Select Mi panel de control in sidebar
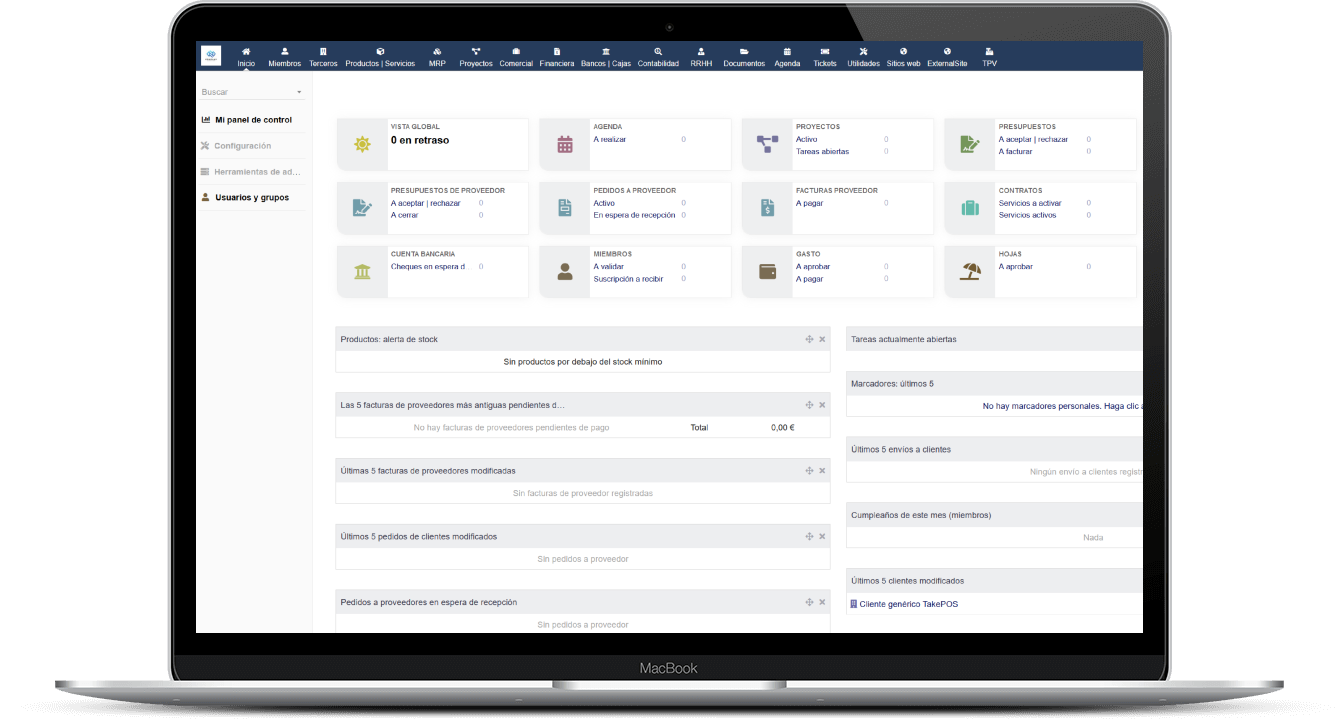The width and height of the screenshot is (1340, 720). [253, 120]
